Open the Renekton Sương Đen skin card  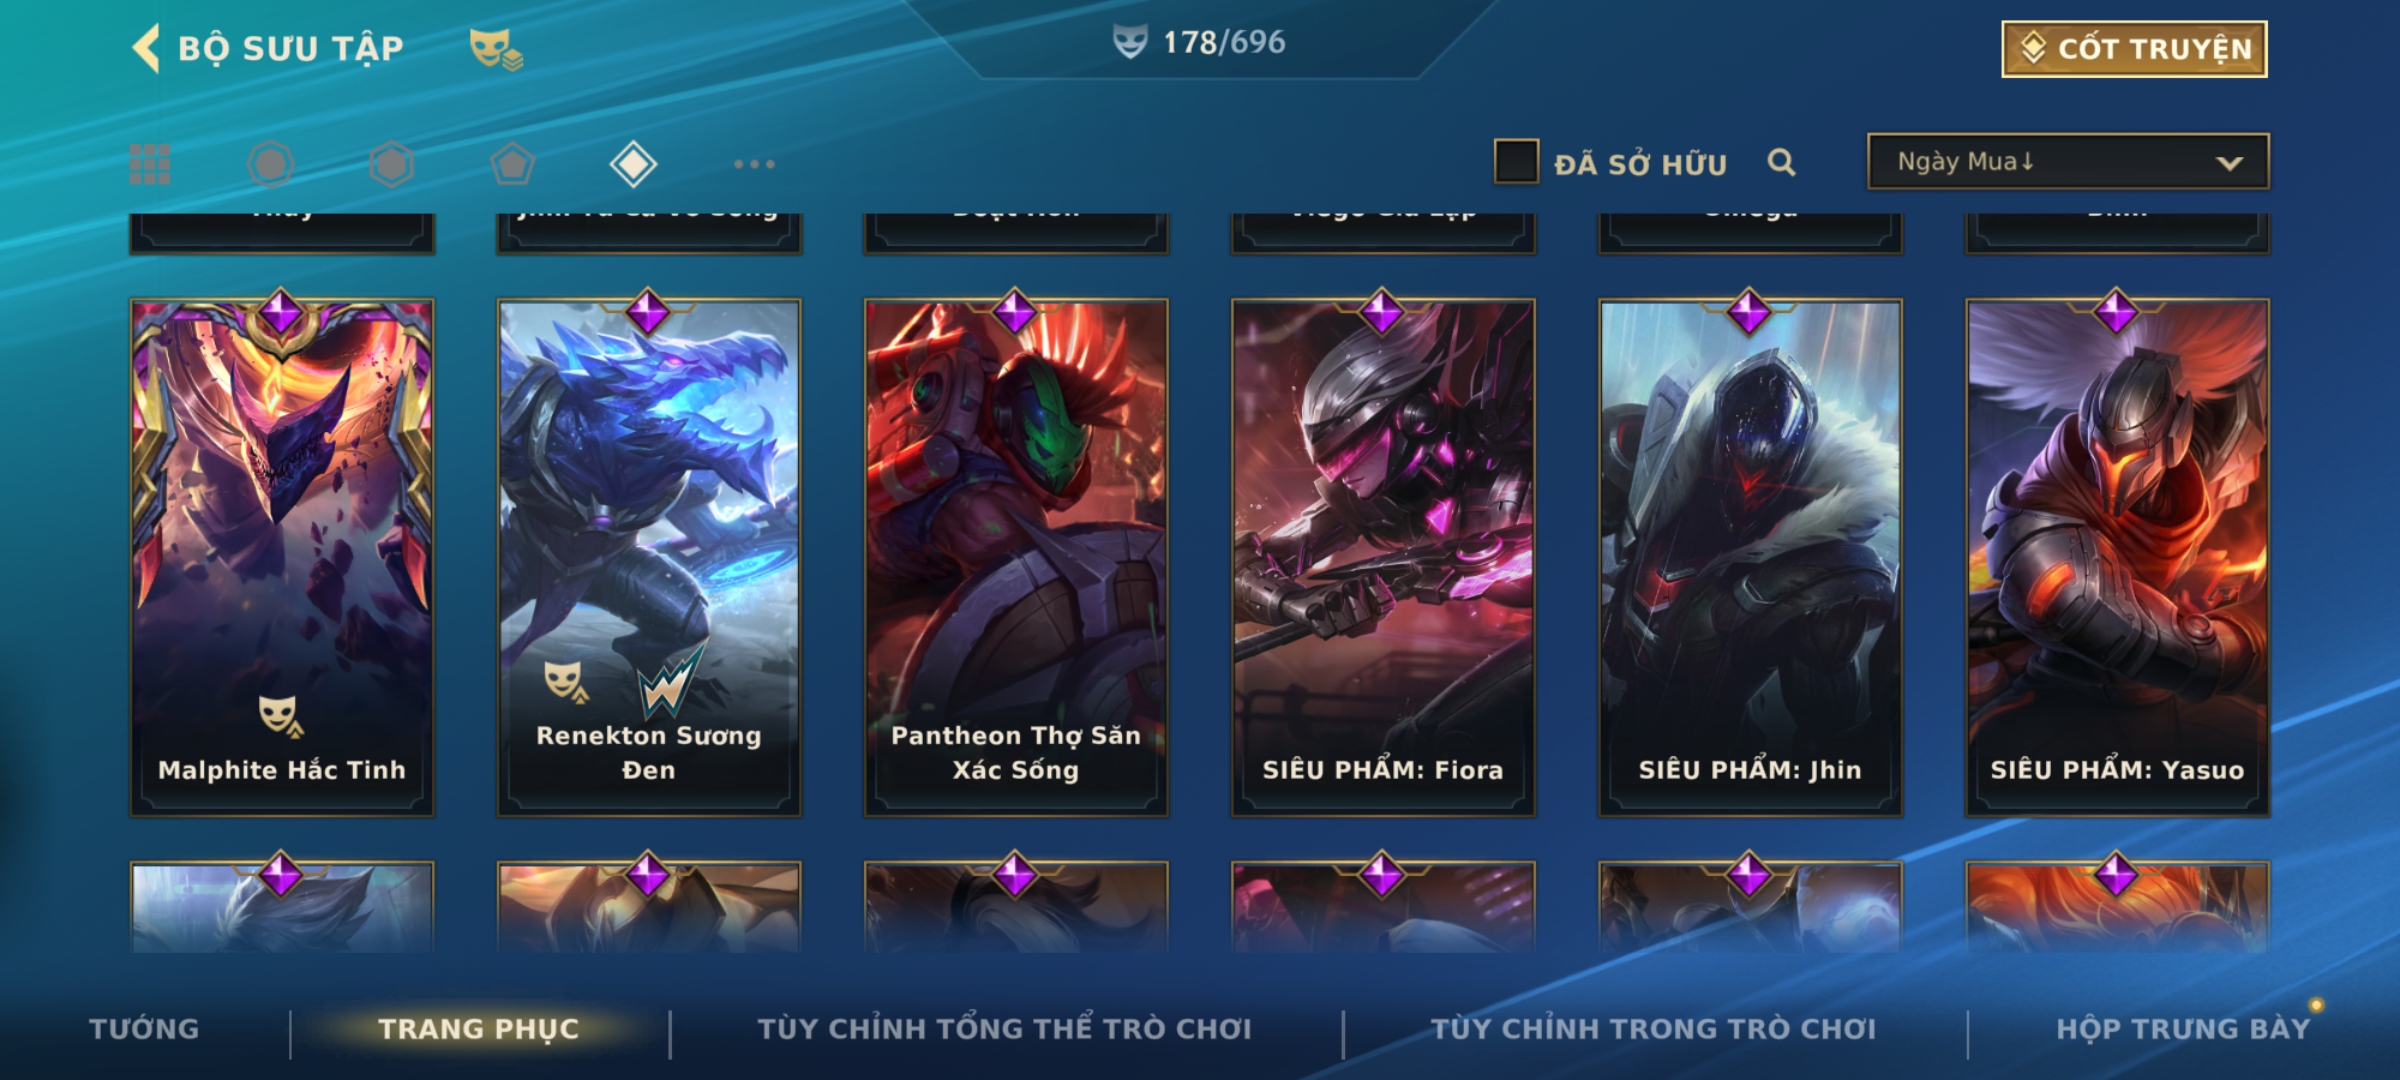[649, 557]
